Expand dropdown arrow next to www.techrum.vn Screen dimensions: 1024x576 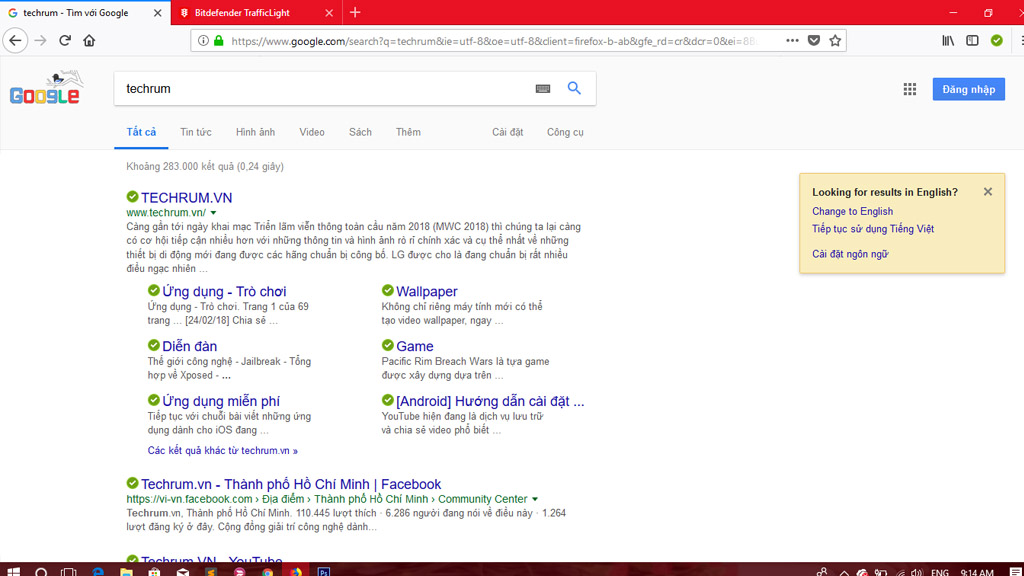(x=214, y=213)
